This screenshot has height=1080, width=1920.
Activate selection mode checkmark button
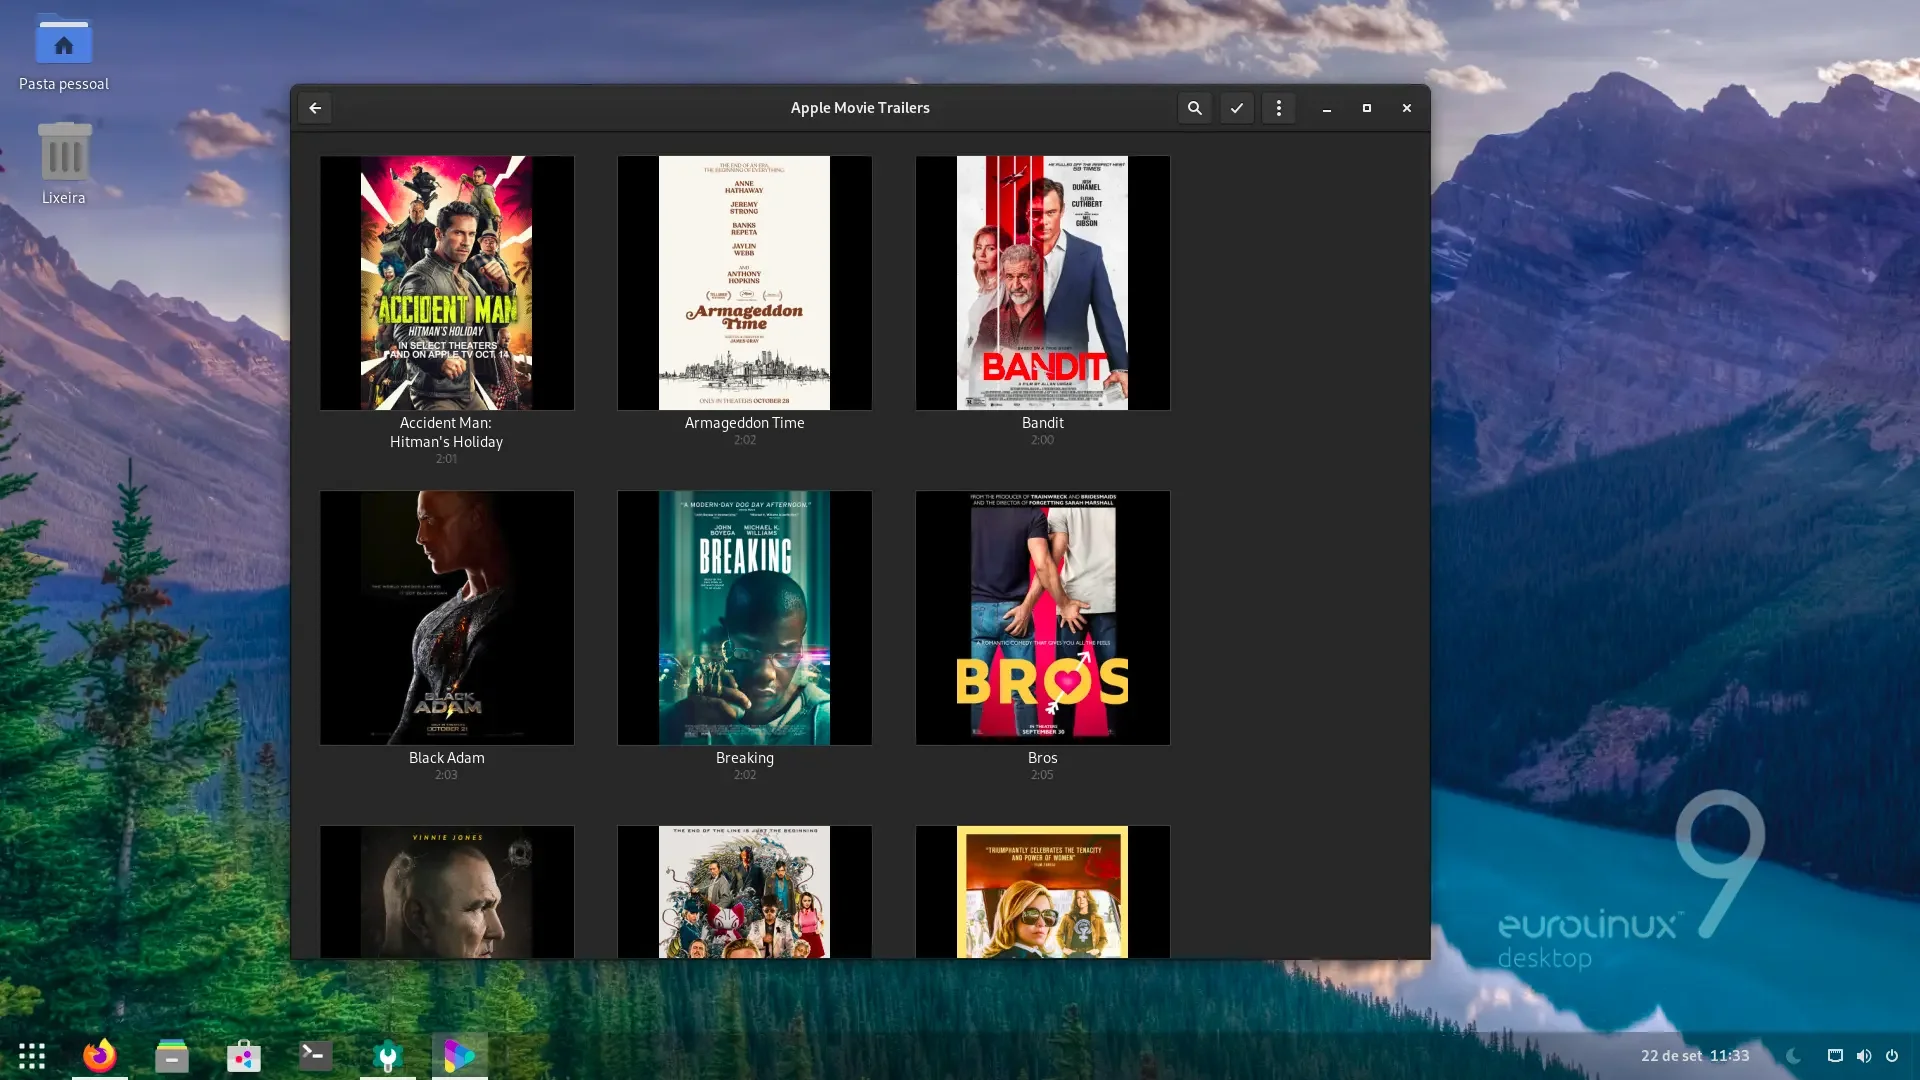(x=1237, y=108)
